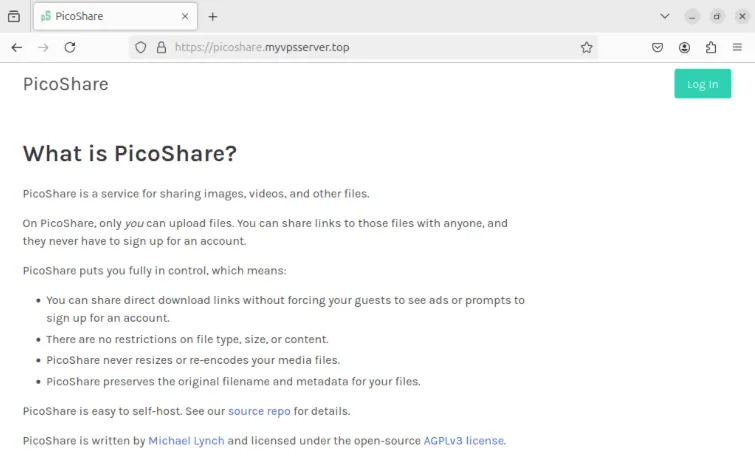Screen dimensions: 755x462
Task: Open a new tab with the plus button
Action: pyautogui.click(x=213, y=17)
